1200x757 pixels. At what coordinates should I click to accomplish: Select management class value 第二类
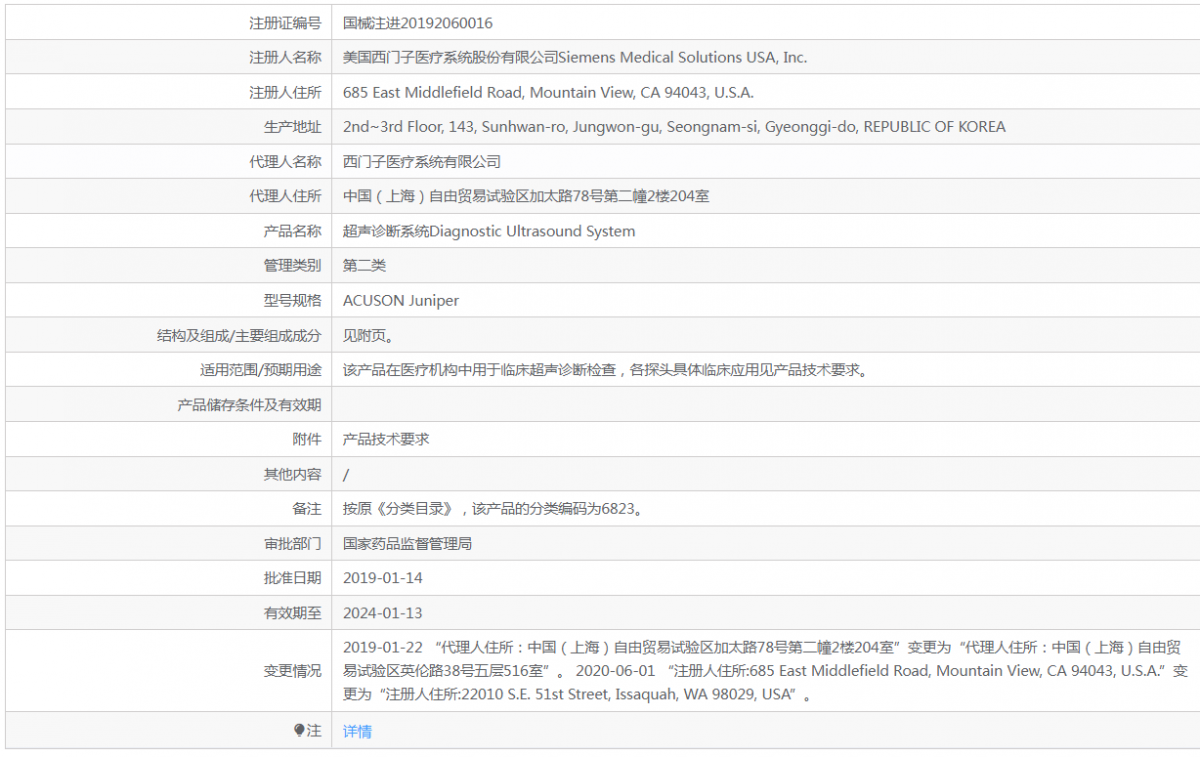pyautogui.click(x=364, y=266)
